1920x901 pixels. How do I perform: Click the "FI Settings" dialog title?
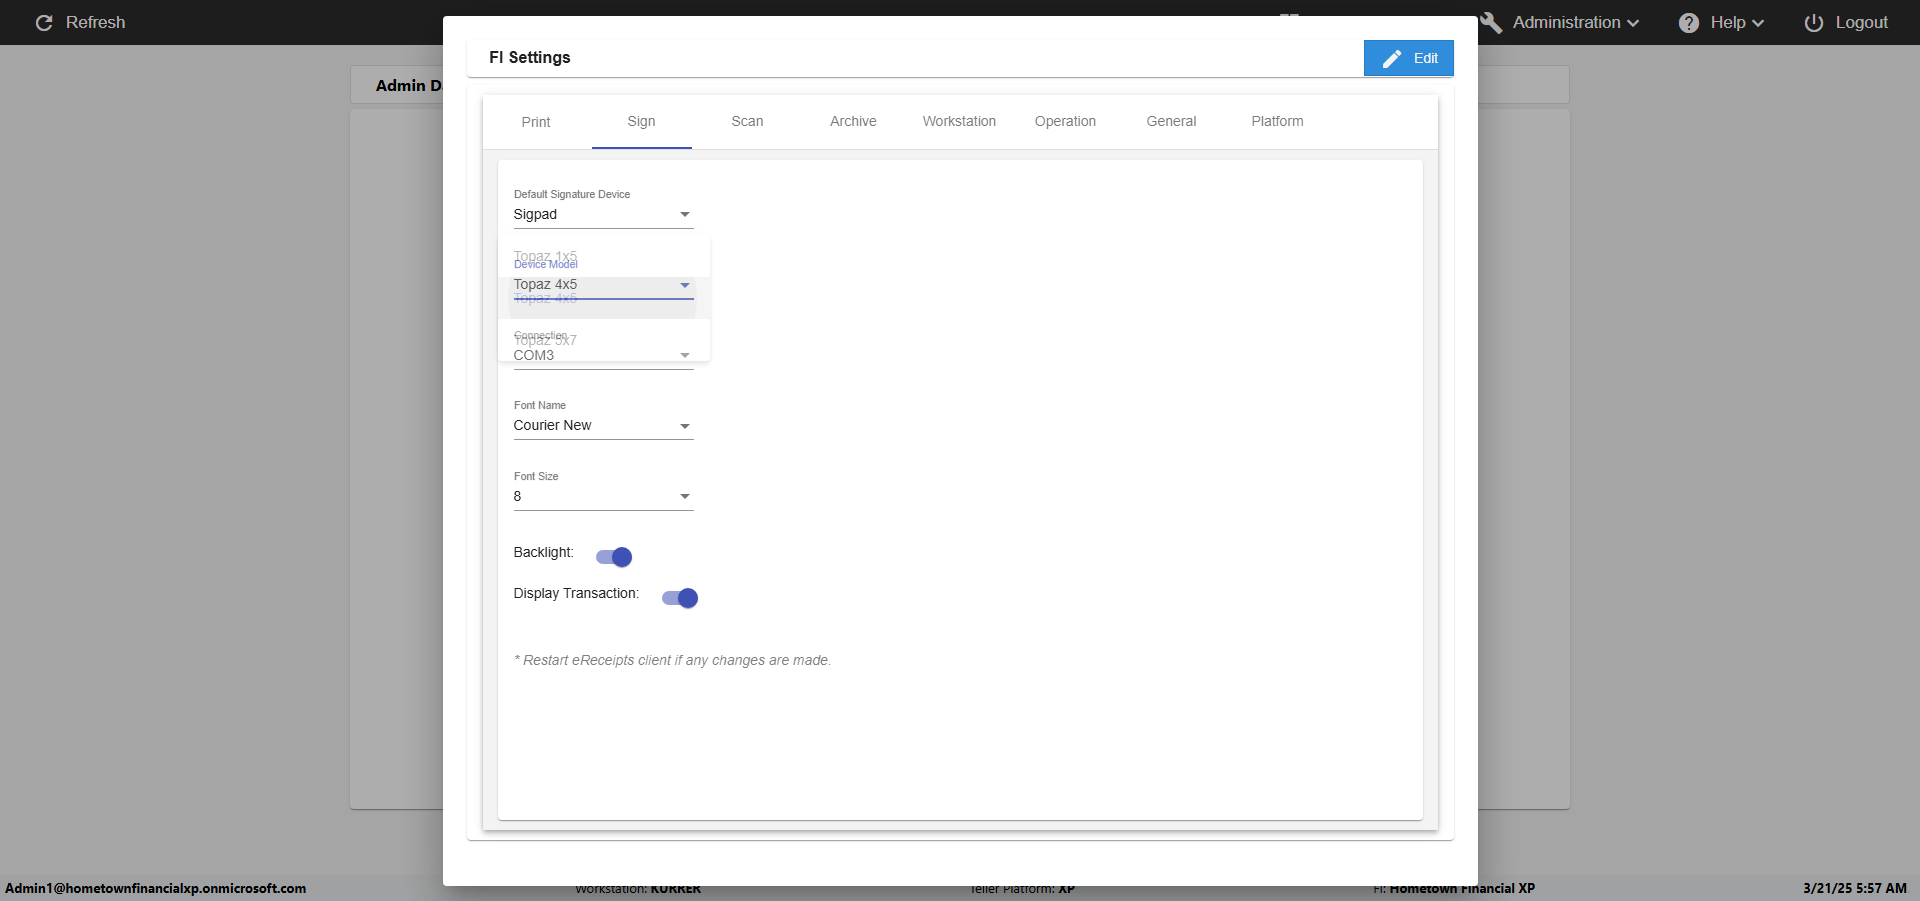[530, 58]
